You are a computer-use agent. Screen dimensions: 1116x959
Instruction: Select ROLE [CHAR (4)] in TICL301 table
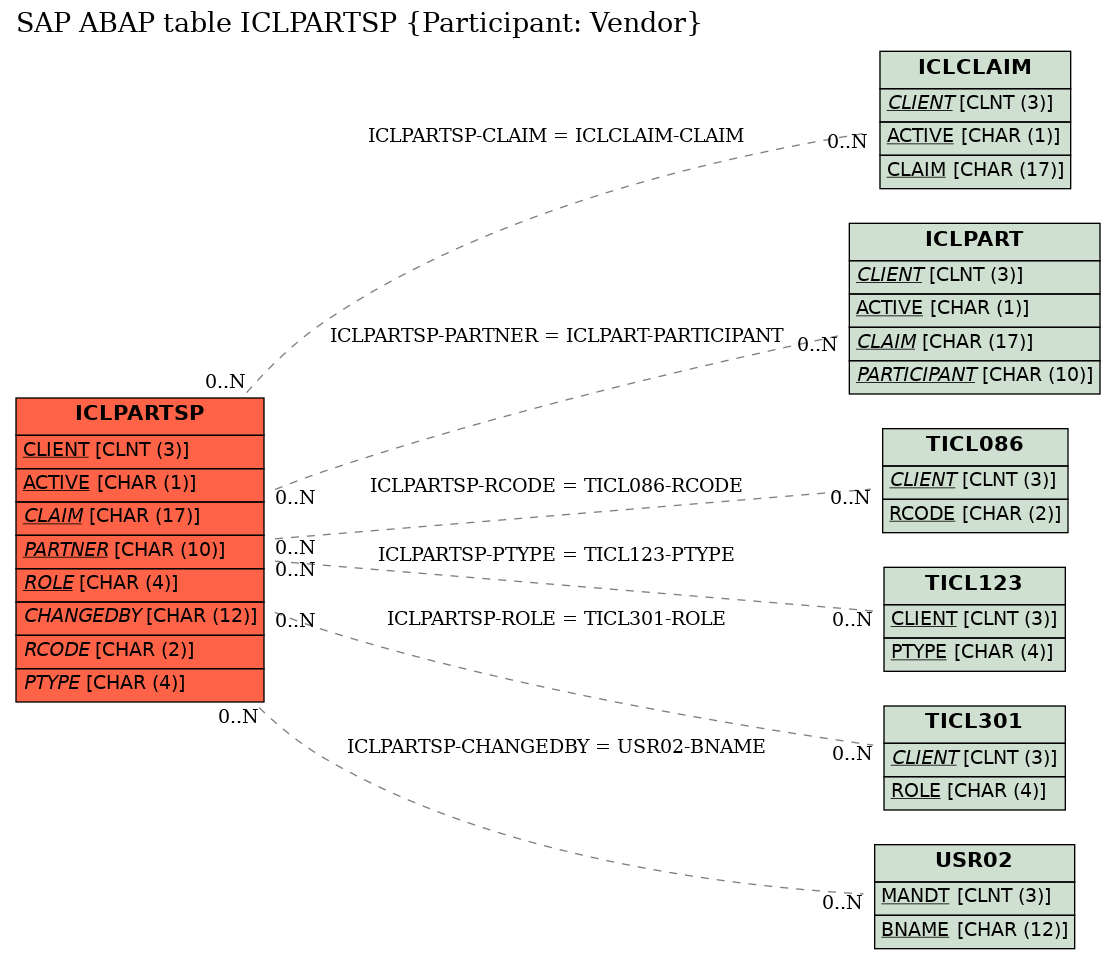(974, 792)
